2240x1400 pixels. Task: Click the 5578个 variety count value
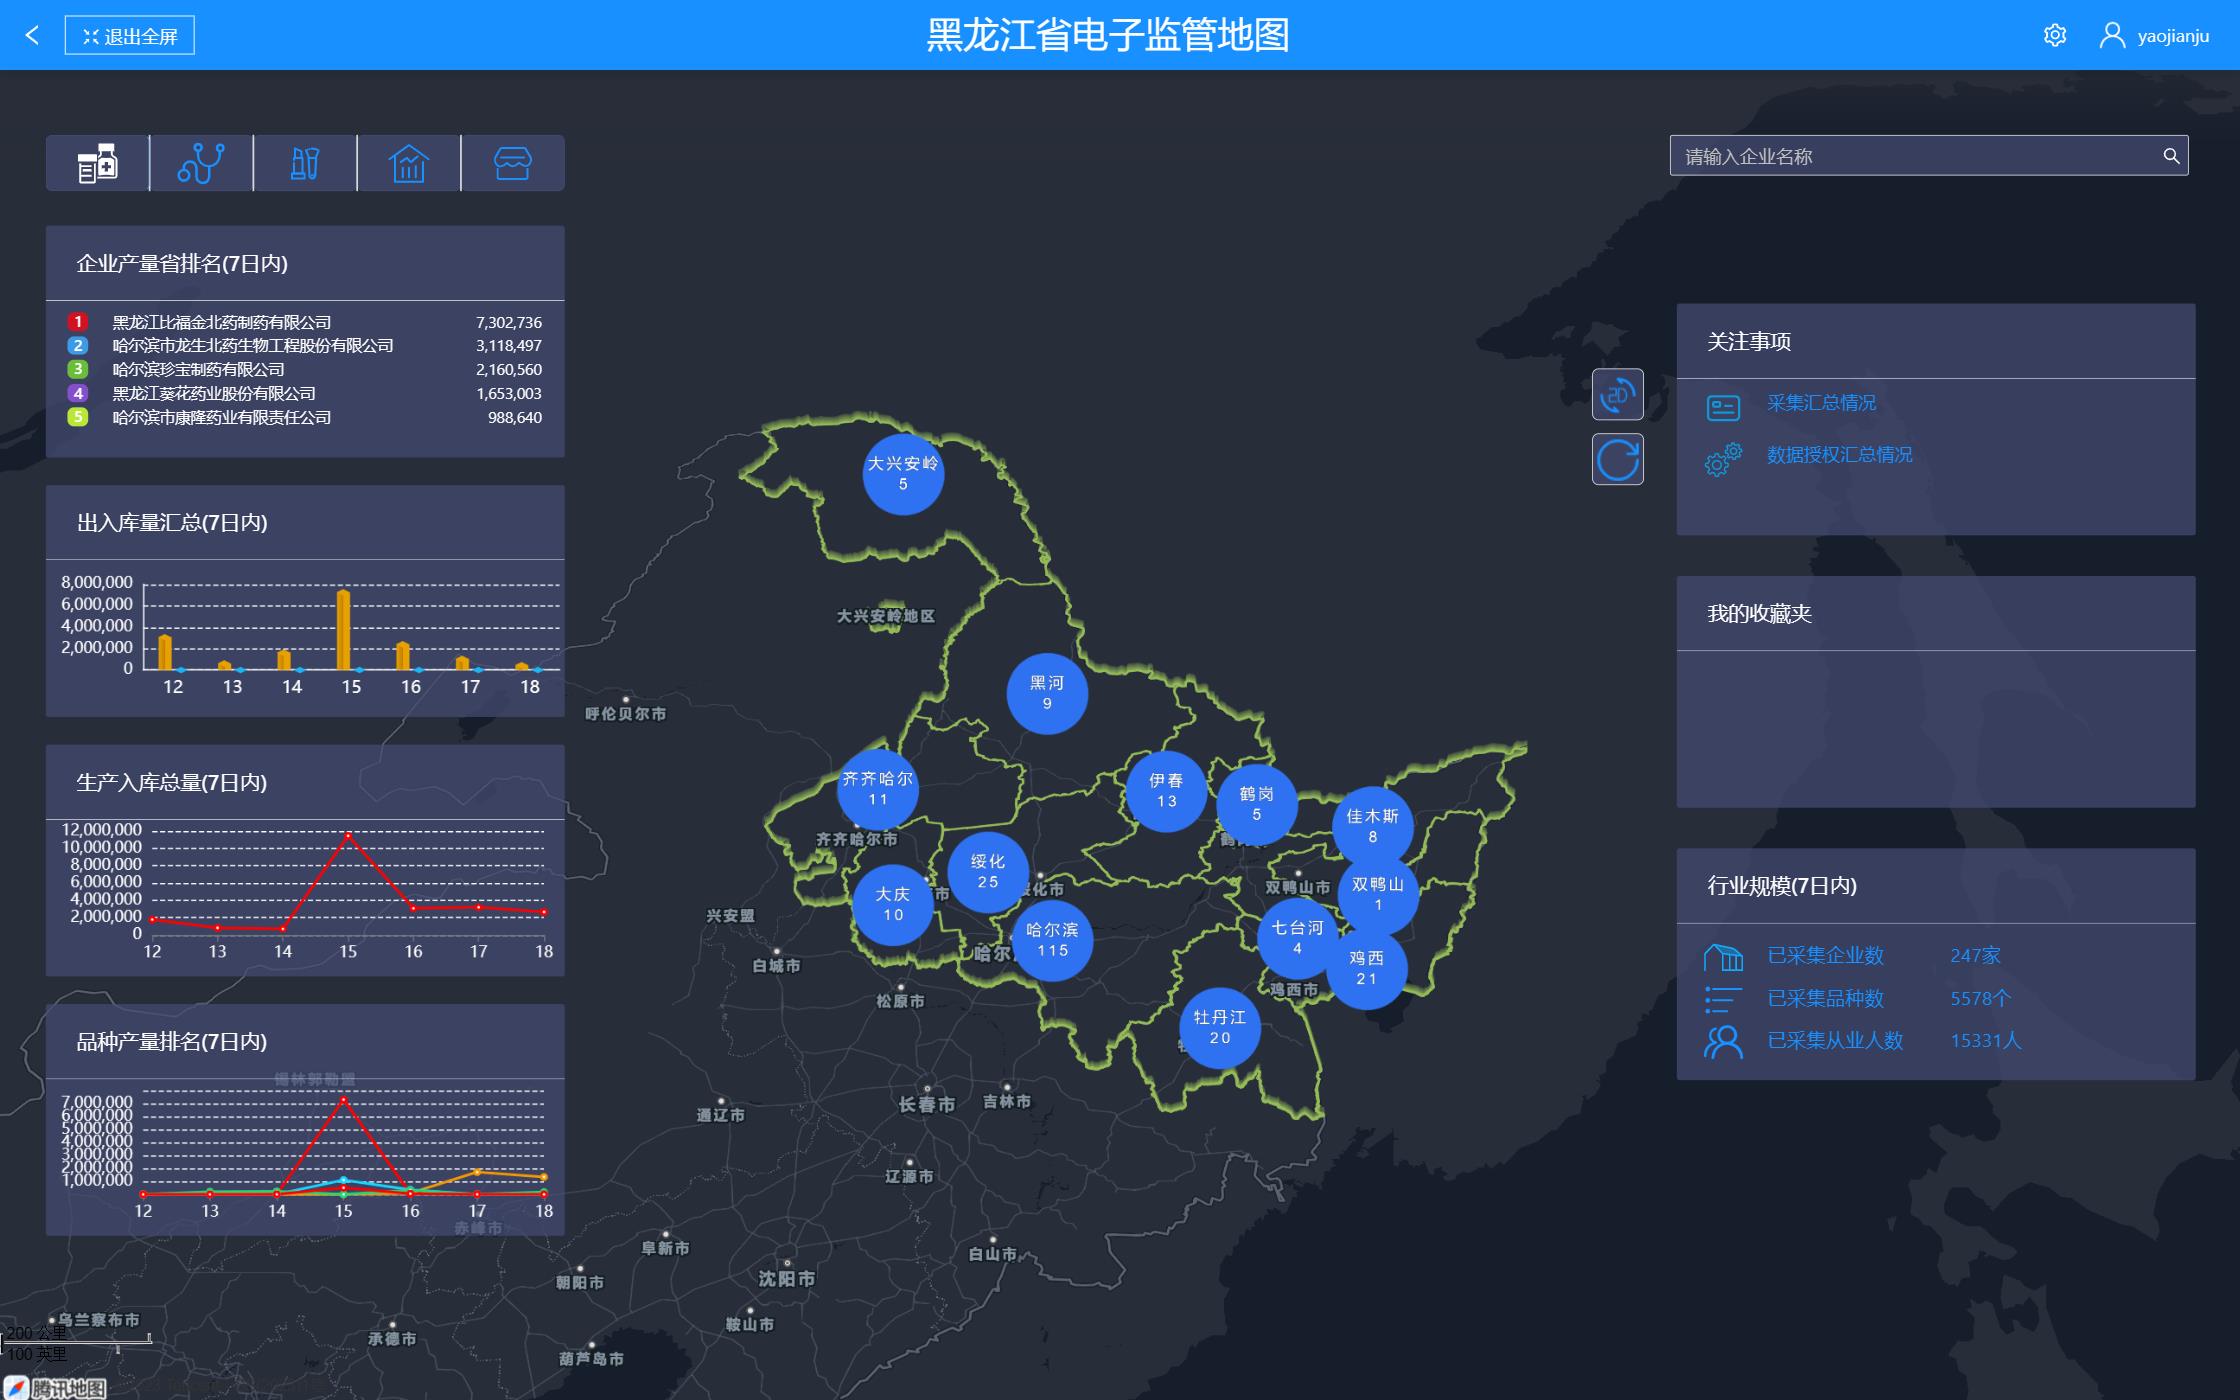(x=1980, y=999)
